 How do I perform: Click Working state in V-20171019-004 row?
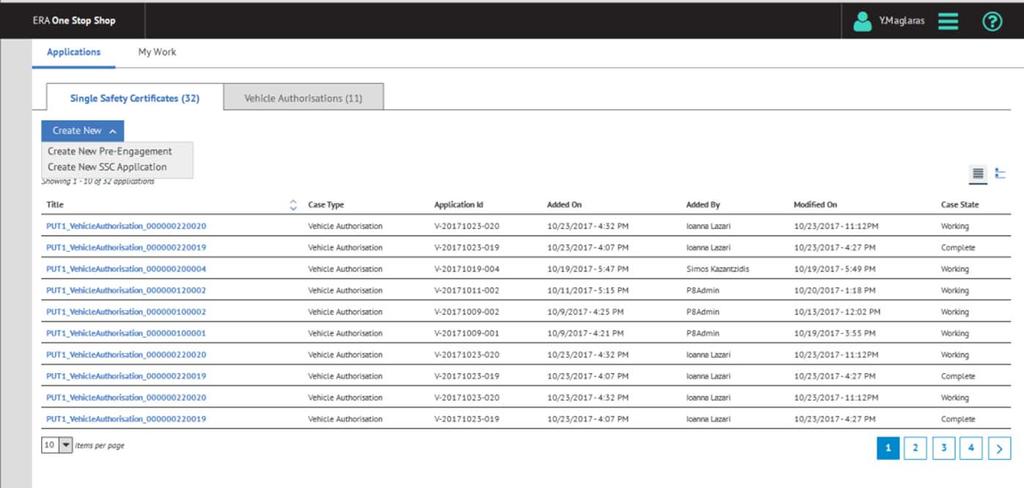(x=955, y=269)
